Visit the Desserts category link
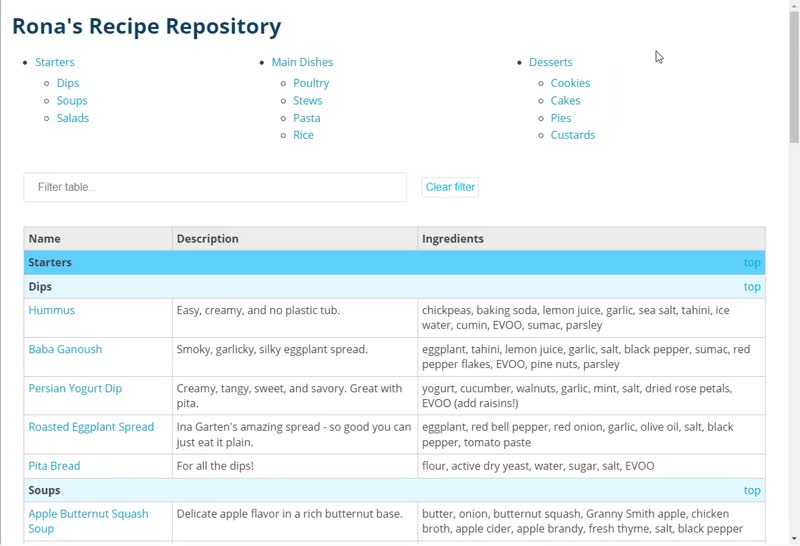The width and height of the screenshot is (800, 546). click(x=551, y=62)
